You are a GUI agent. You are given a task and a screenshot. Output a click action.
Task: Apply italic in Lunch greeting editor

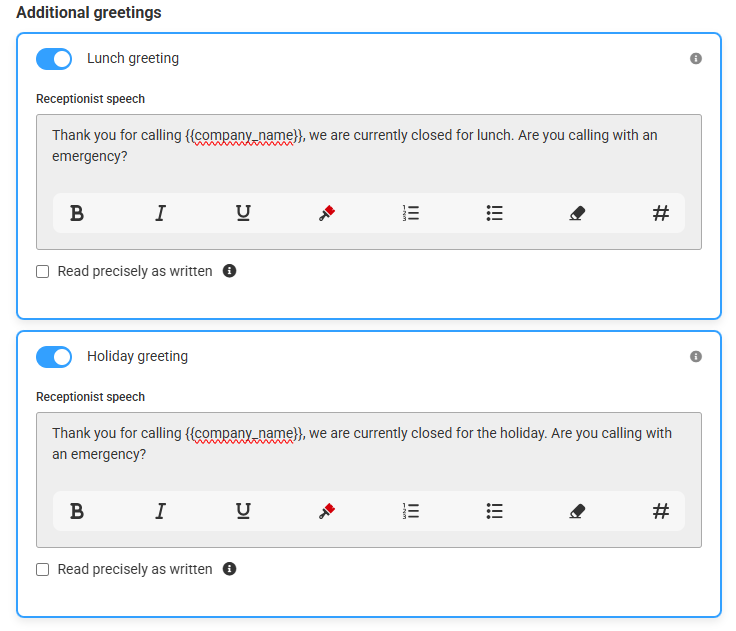click(161, 213)
